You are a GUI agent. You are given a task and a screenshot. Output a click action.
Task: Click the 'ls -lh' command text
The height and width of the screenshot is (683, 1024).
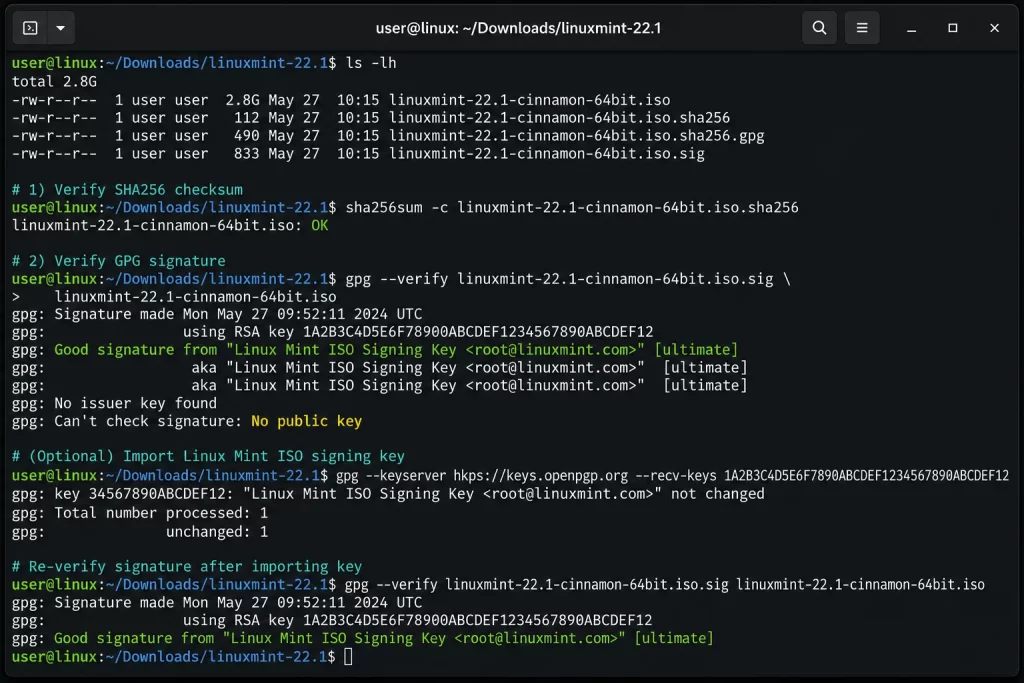[x=371, y=63]
